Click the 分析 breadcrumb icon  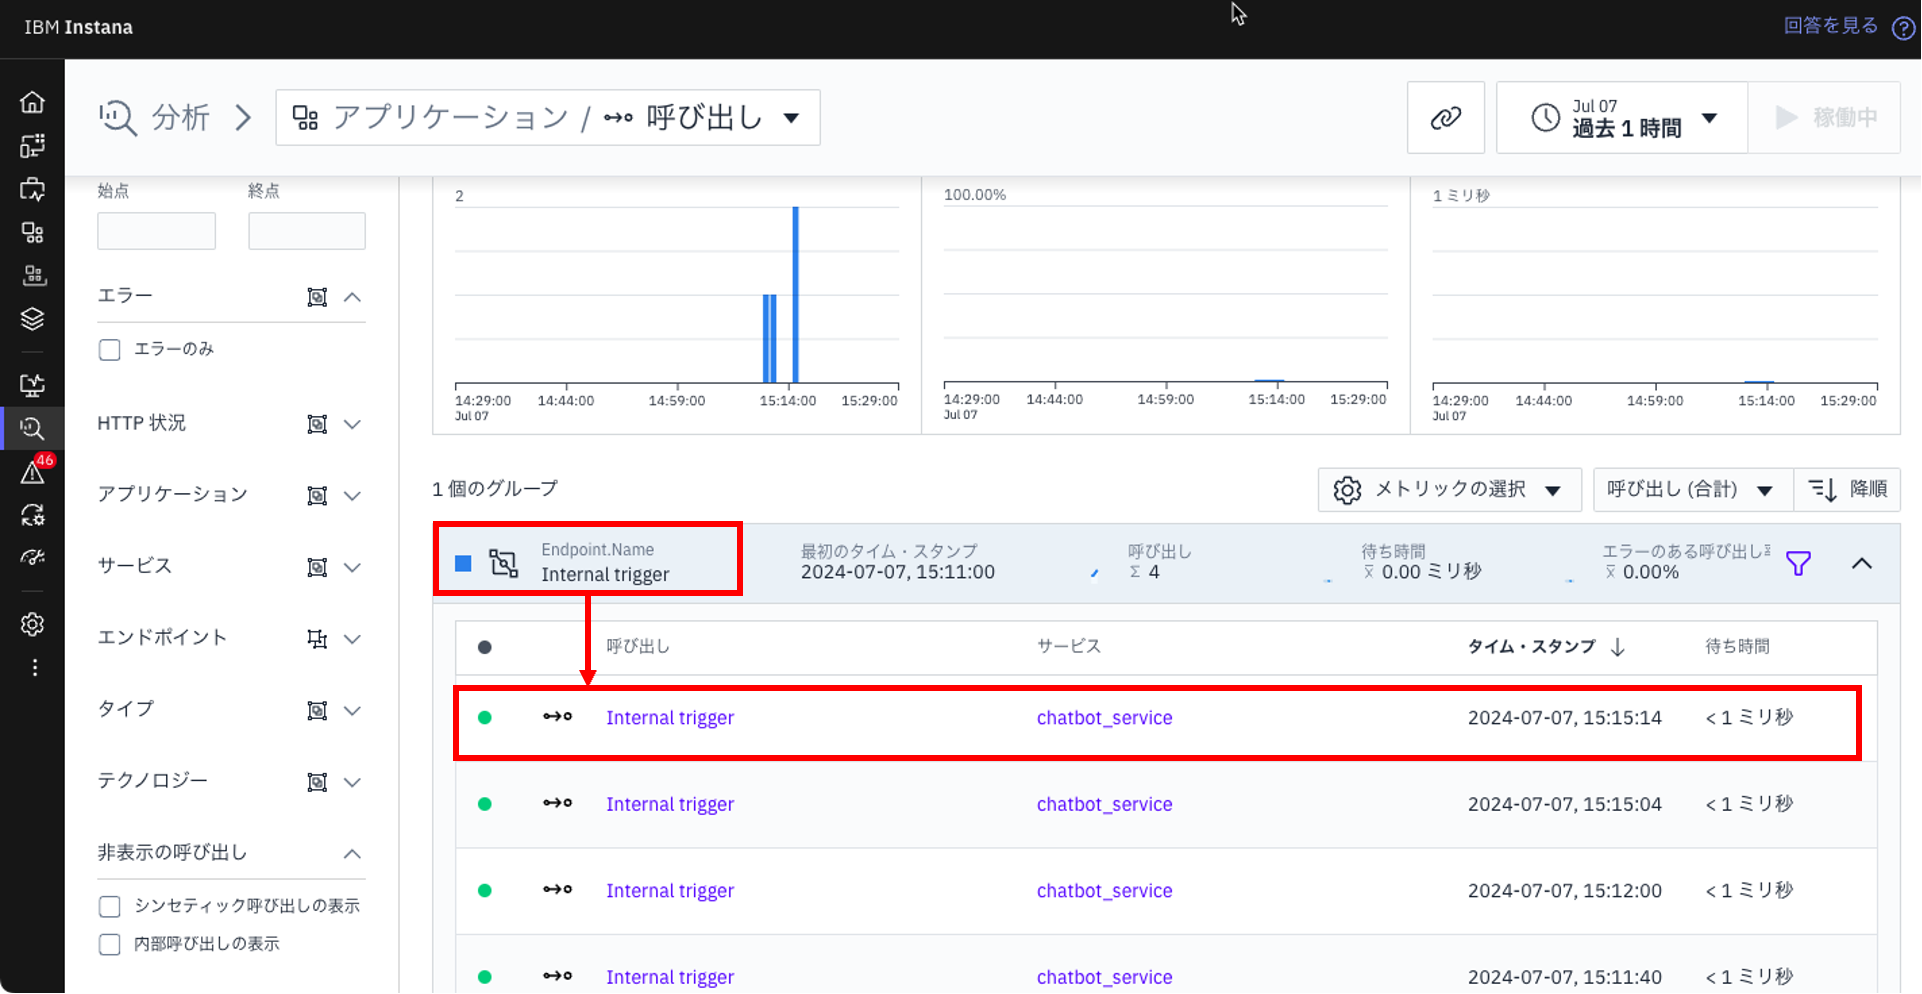[x=117, y=118]
